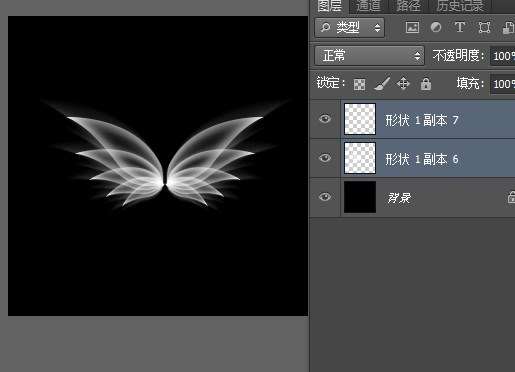Open the 正常 blend mode dropdown
Image resolution: width=515 pixels, height=372 pixels.
[x=369, y=55]
